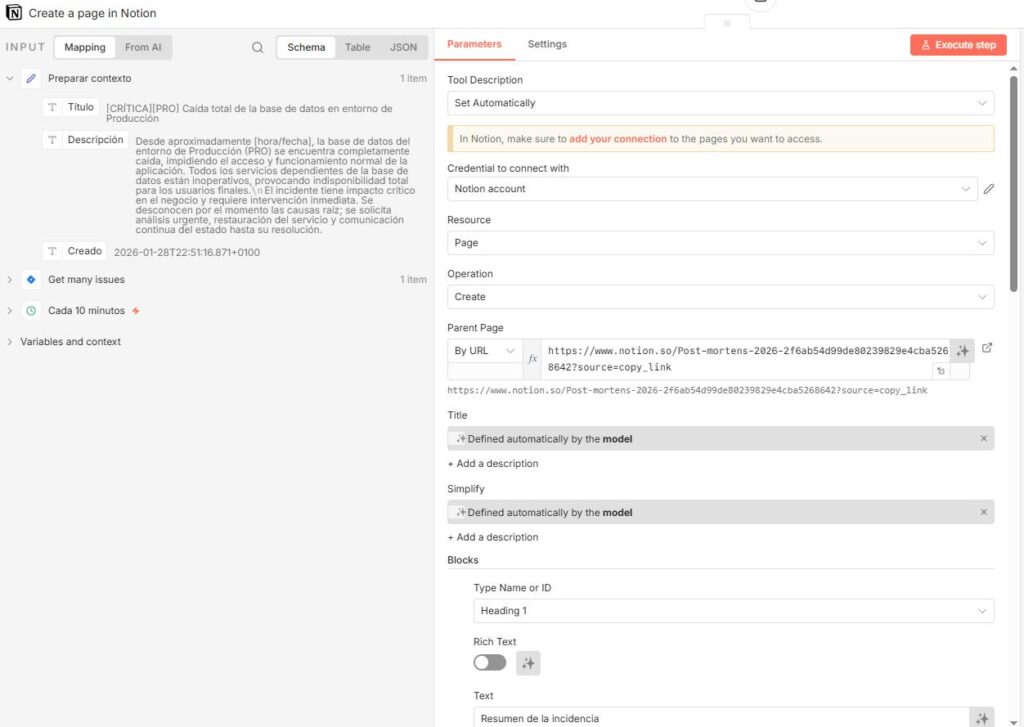Switch input view to From AI
This screenshot has width=1024, height=727.
144,47
